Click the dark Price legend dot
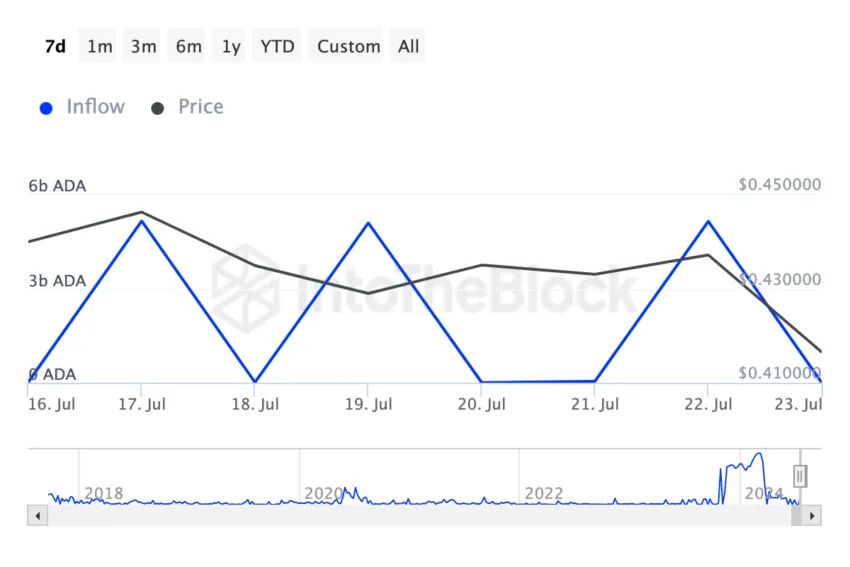 coord(157,108)
